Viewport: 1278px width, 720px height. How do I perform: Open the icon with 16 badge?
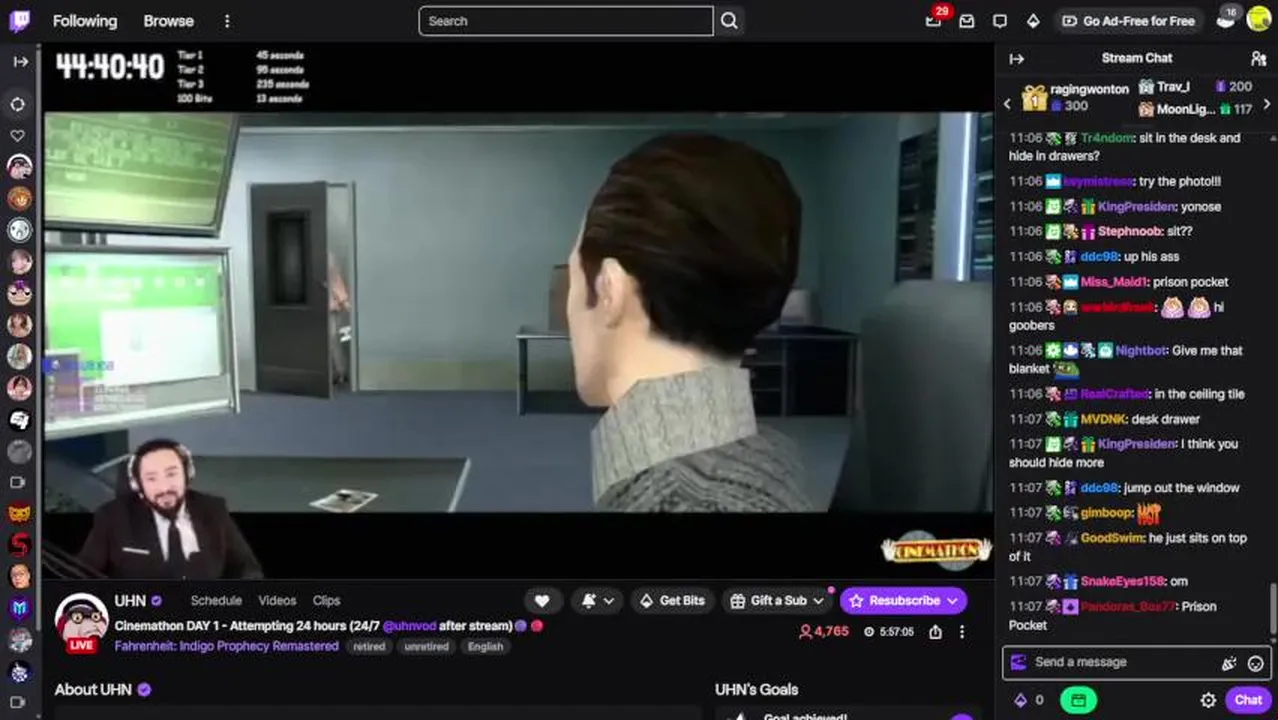pyautogui.click(x=1226, y=19)
